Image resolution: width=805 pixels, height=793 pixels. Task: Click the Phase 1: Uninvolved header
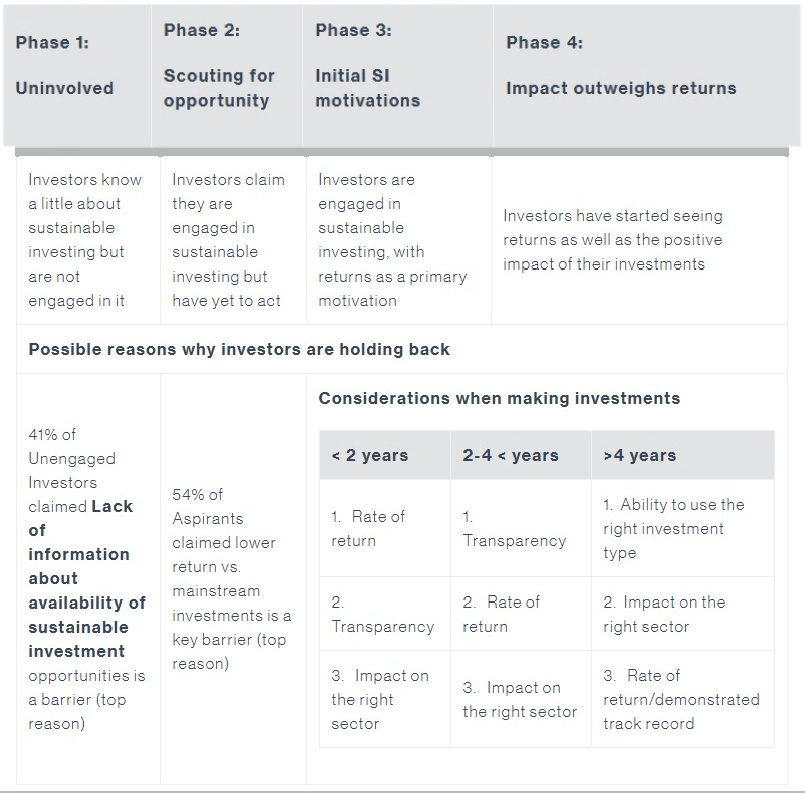pyautogui.click(x=65, y=65)
